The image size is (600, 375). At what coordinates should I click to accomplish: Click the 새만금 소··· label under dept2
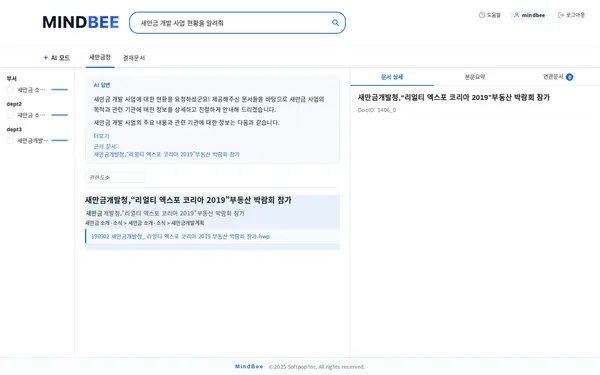point(31,115)
